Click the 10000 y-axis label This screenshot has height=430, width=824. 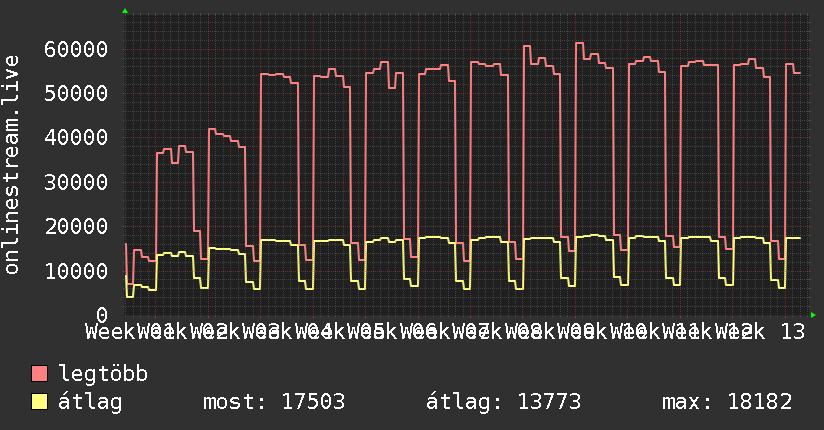pos(76,271)
